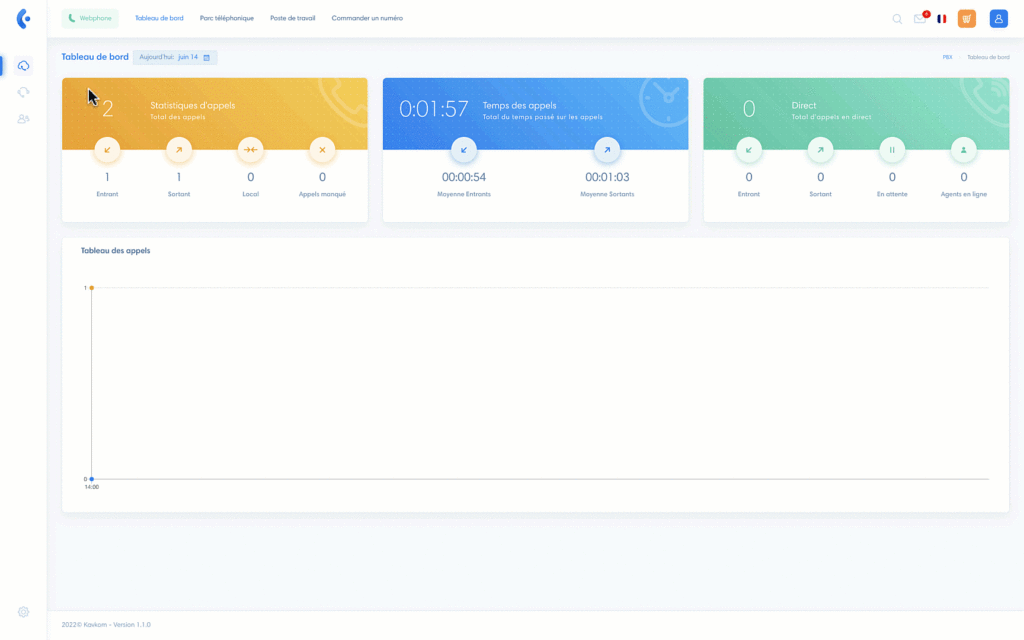The image size is (1024, 640).
Task: Open the French flag language selector
Action: tap(942, 18)
